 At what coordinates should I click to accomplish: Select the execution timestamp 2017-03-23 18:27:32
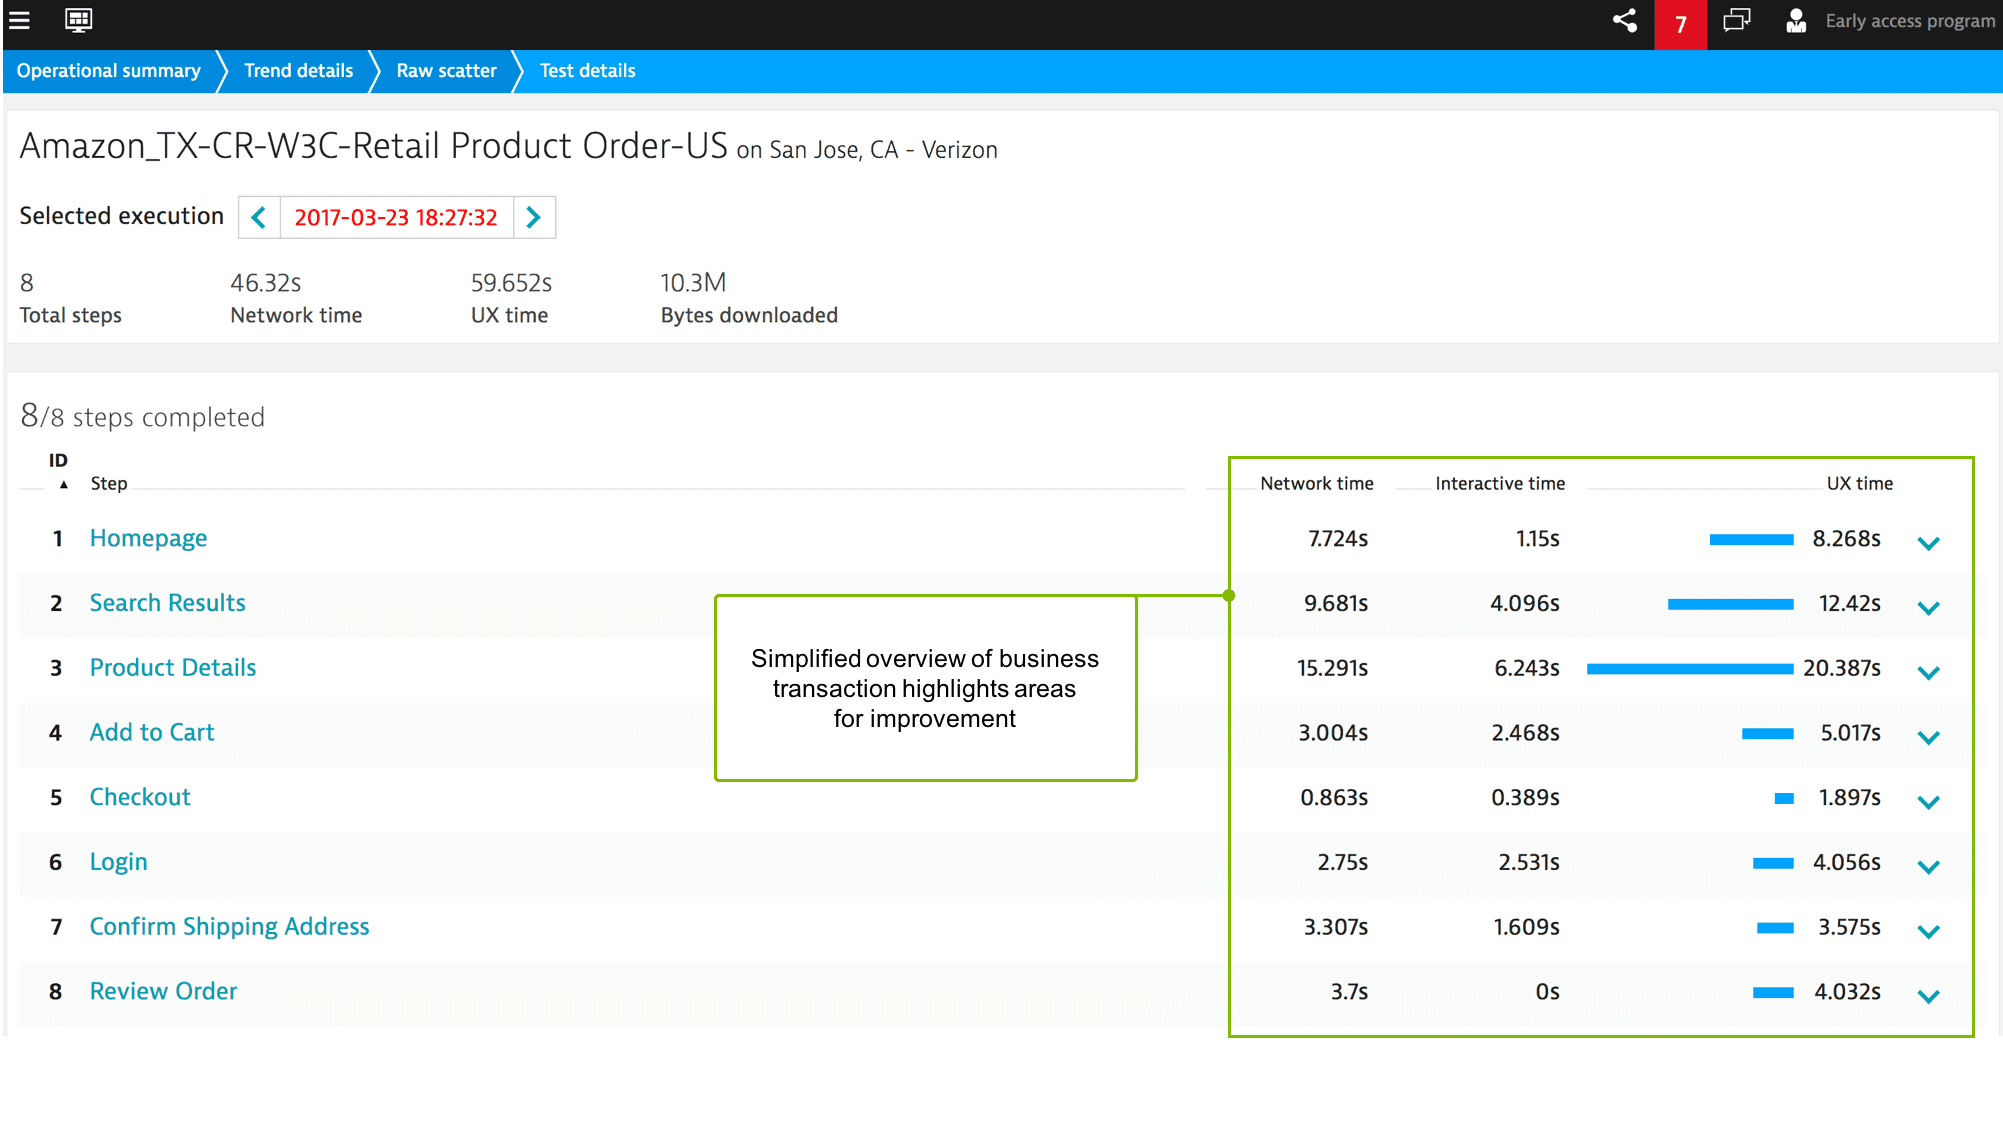click(396, 217)
